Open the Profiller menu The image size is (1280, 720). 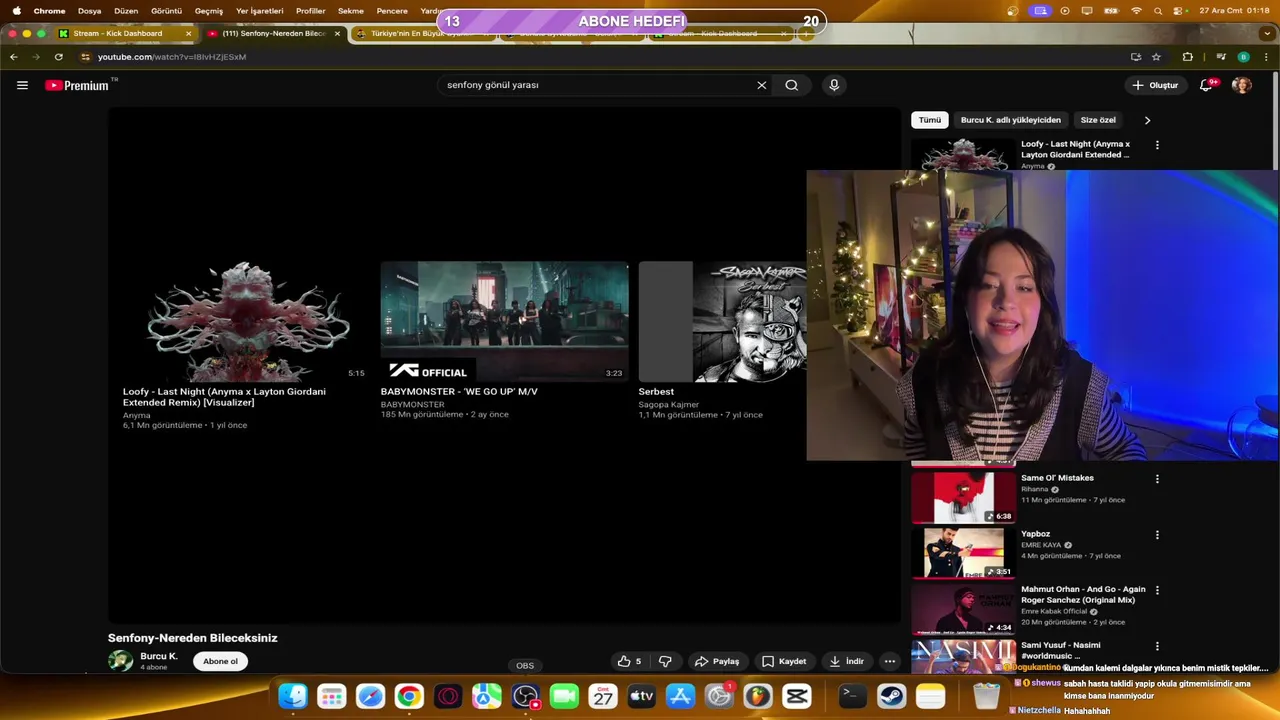[311, 11]
